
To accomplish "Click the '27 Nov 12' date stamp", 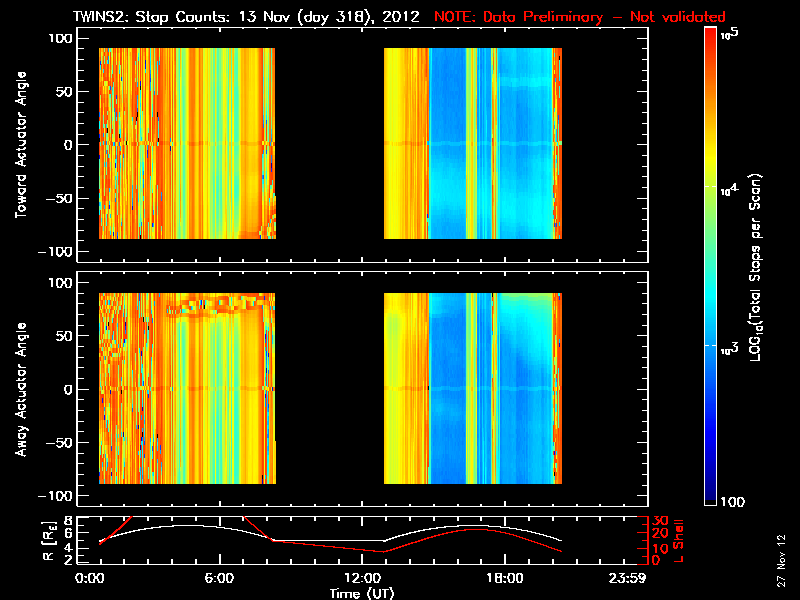I will point(782,561).
